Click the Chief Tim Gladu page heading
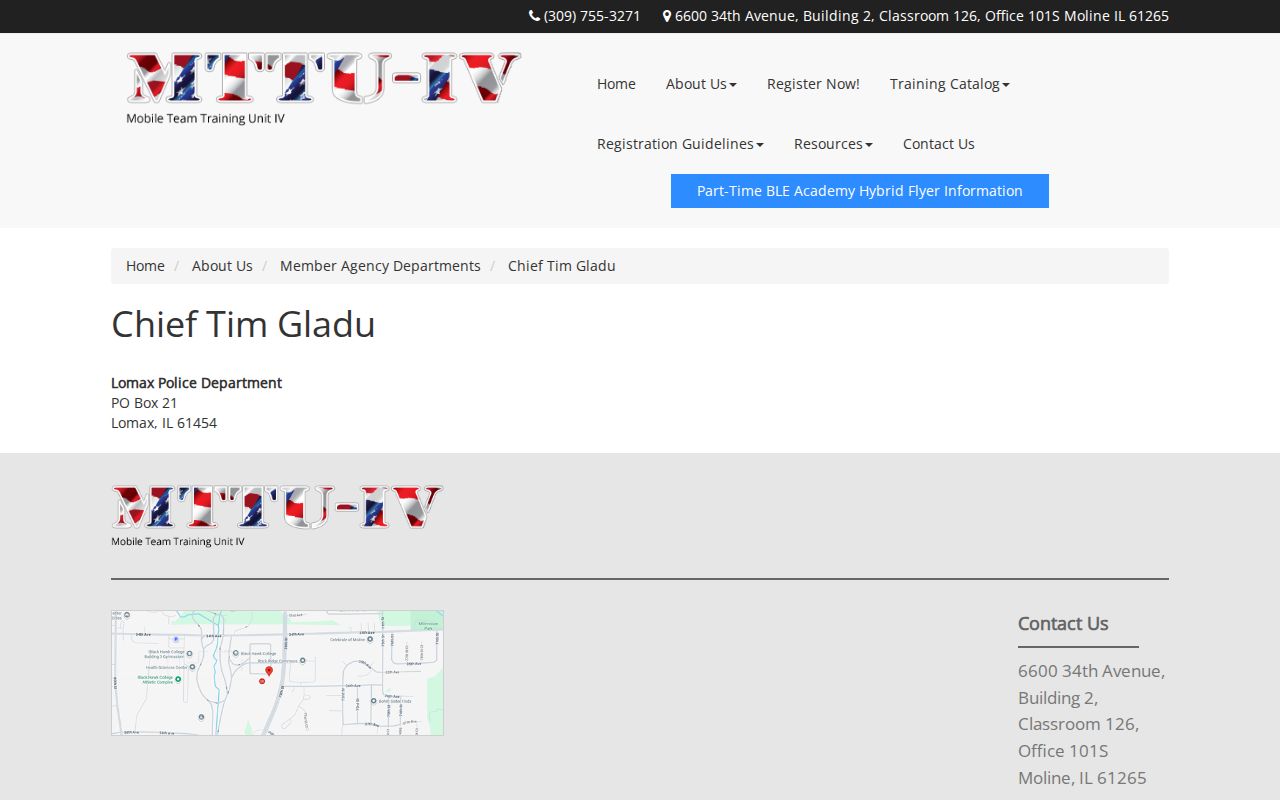 243,324
